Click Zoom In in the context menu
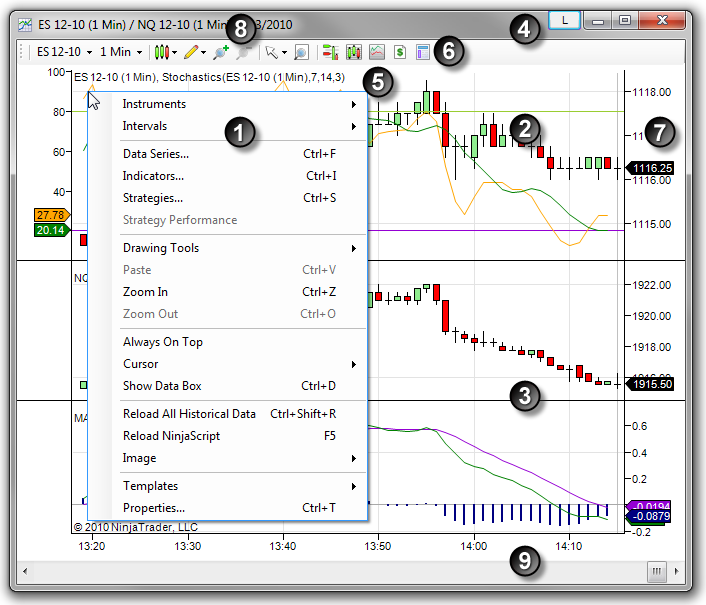The height and width of the screenshot is (605, 706). 145,292
